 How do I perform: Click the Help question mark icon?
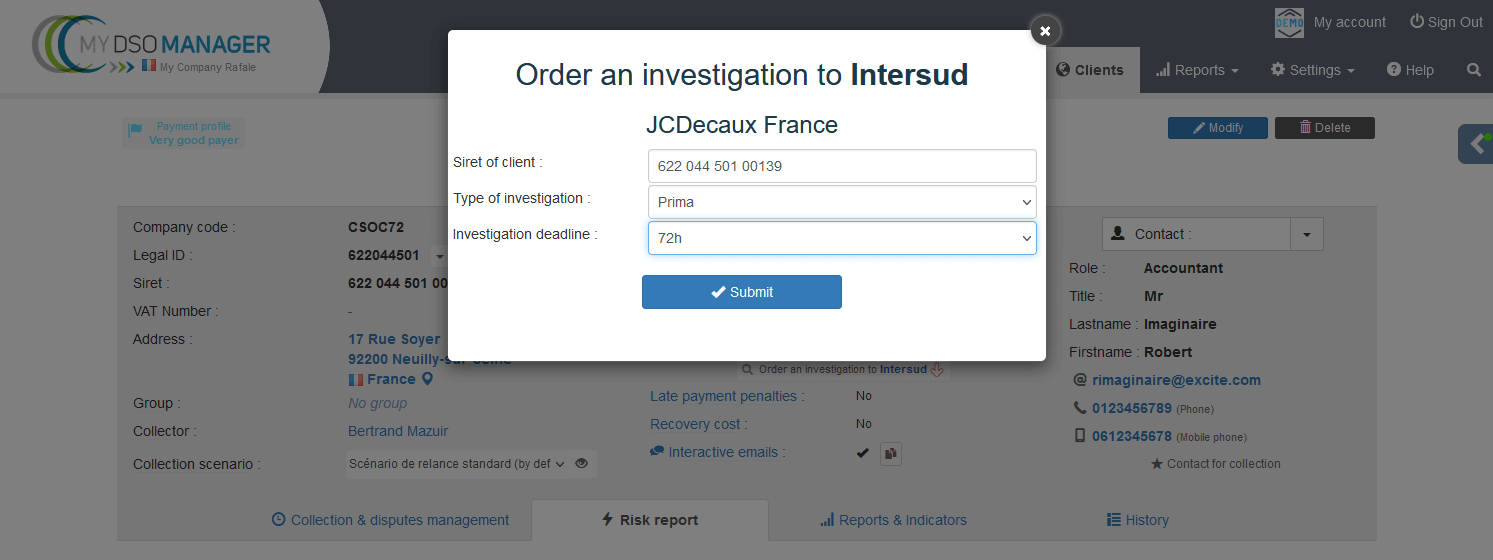[1393, 70]
